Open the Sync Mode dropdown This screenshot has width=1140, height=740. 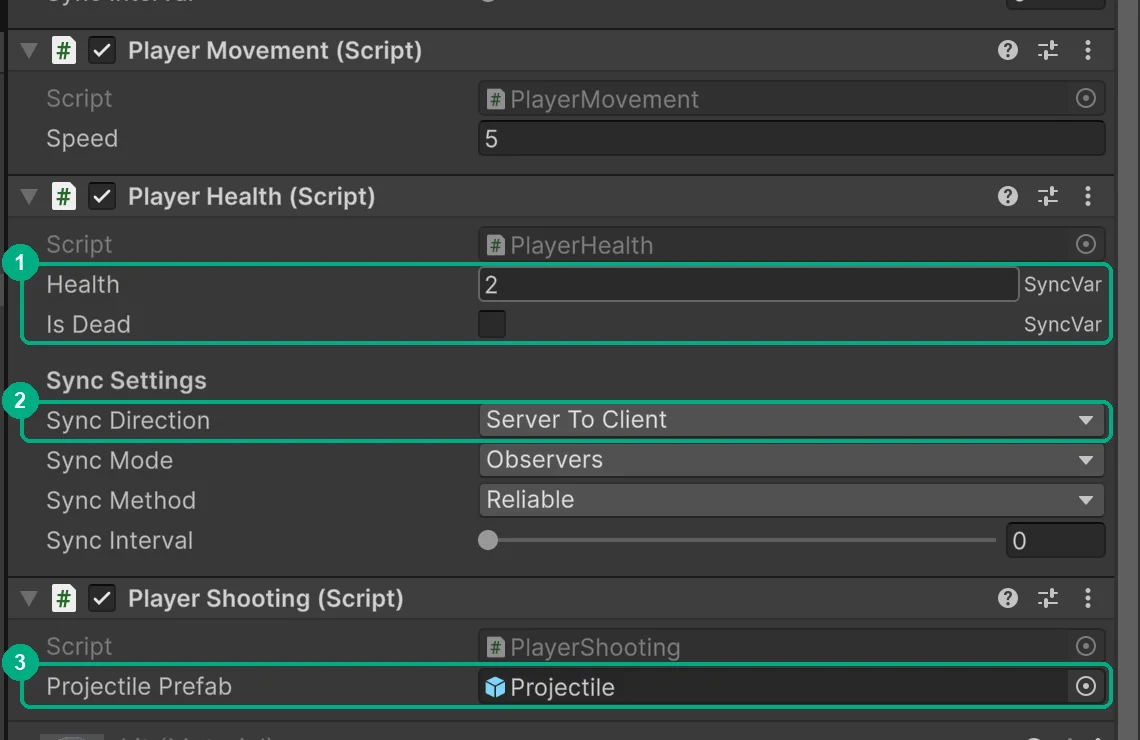click(791, 460)
